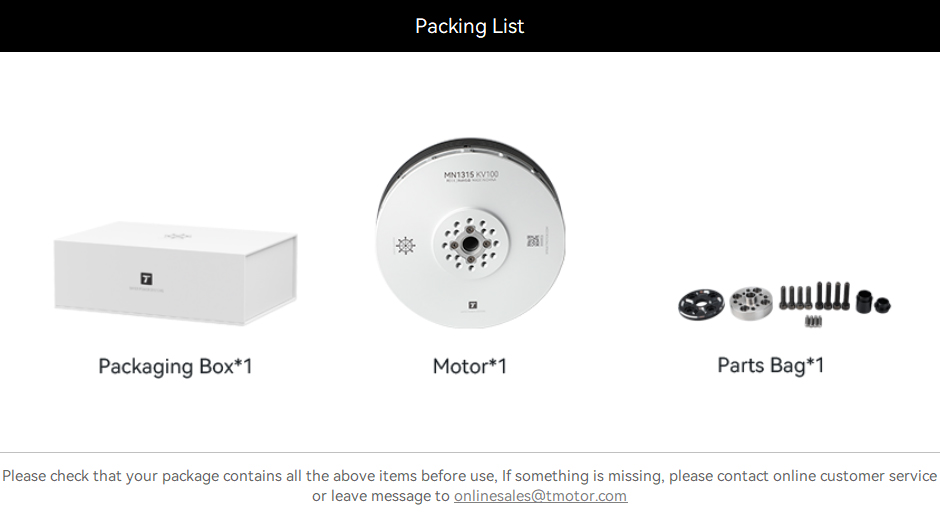
Task: Click the MN1315 KV100 motor image
Action: pos(471,233)
